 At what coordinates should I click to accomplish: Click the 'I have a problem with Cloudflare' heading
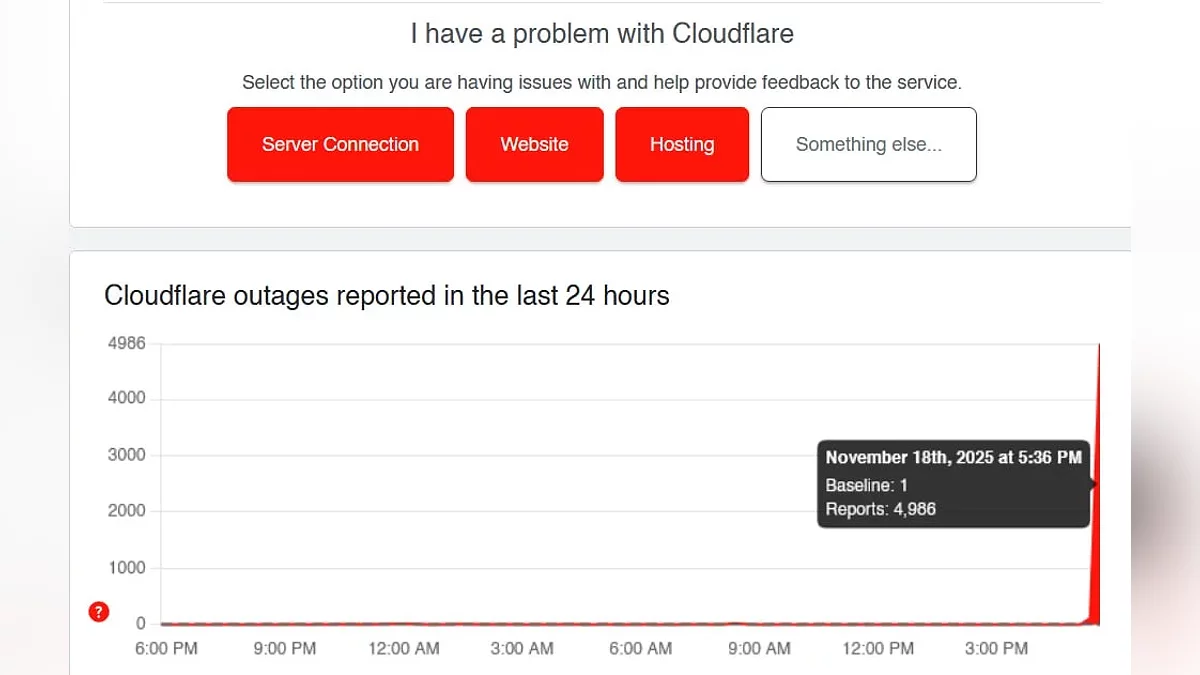tap(602, 33)
